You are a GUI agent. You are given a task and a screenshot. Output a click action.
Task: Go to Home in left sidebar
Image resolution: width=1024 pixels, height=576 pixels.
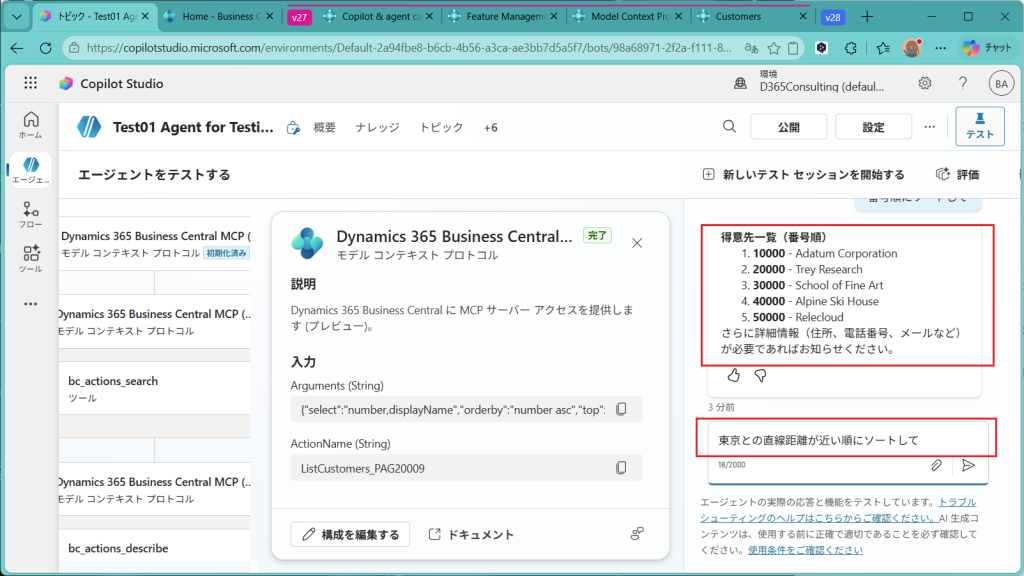click(30, 125)
